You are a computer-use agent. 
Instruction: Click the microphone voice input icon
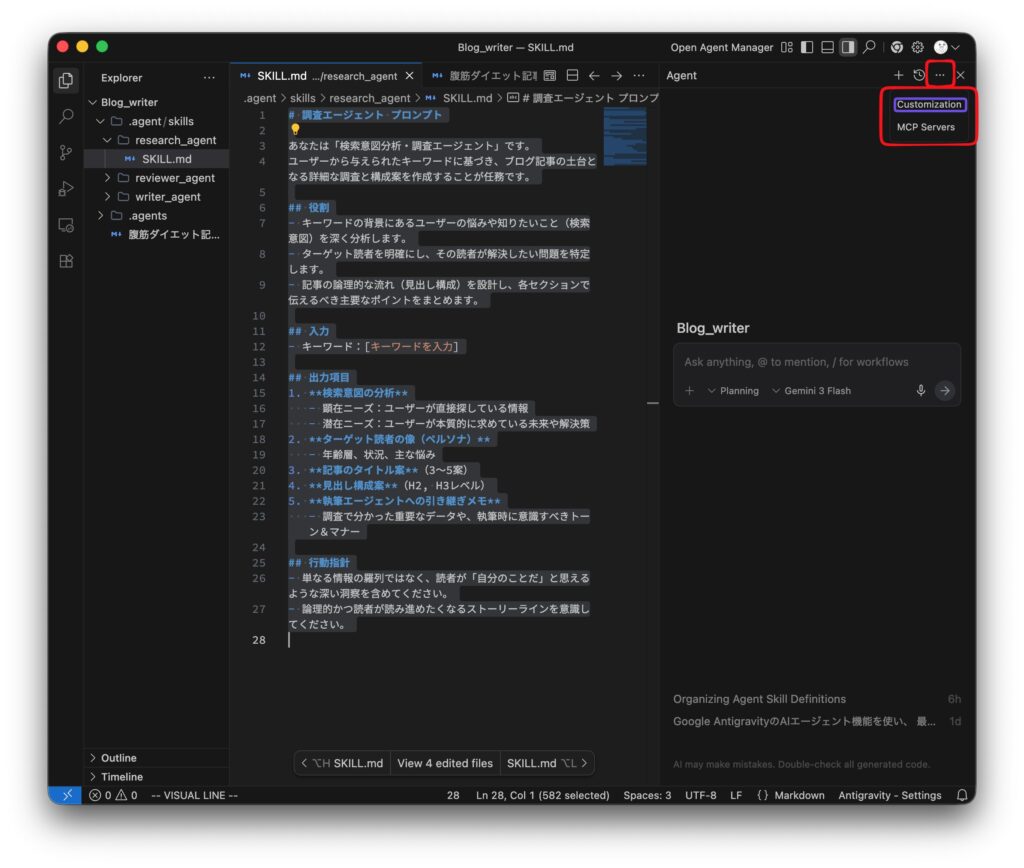921,391
